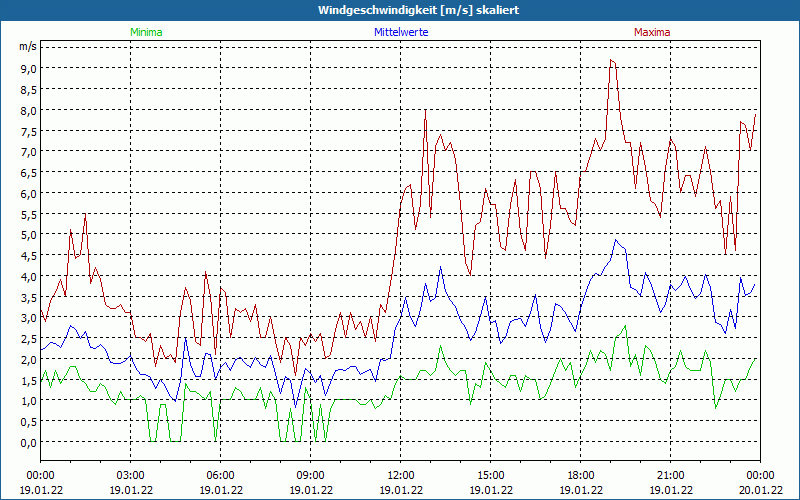Click the "6,0" y-axis value
Viewport: 800px width, 500px height.
click(x=29, y=193)
